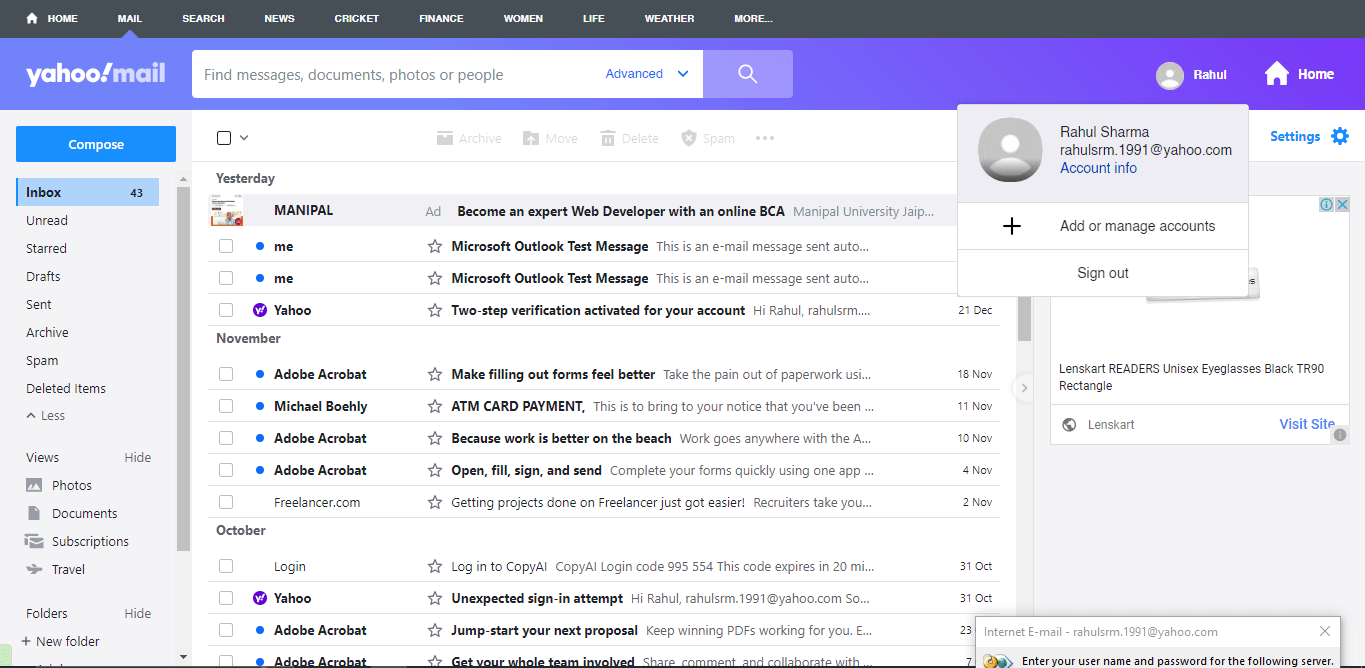The image size is (1365, 668).
Task: Star the Make filling out forms email
Action: (435, 374)
